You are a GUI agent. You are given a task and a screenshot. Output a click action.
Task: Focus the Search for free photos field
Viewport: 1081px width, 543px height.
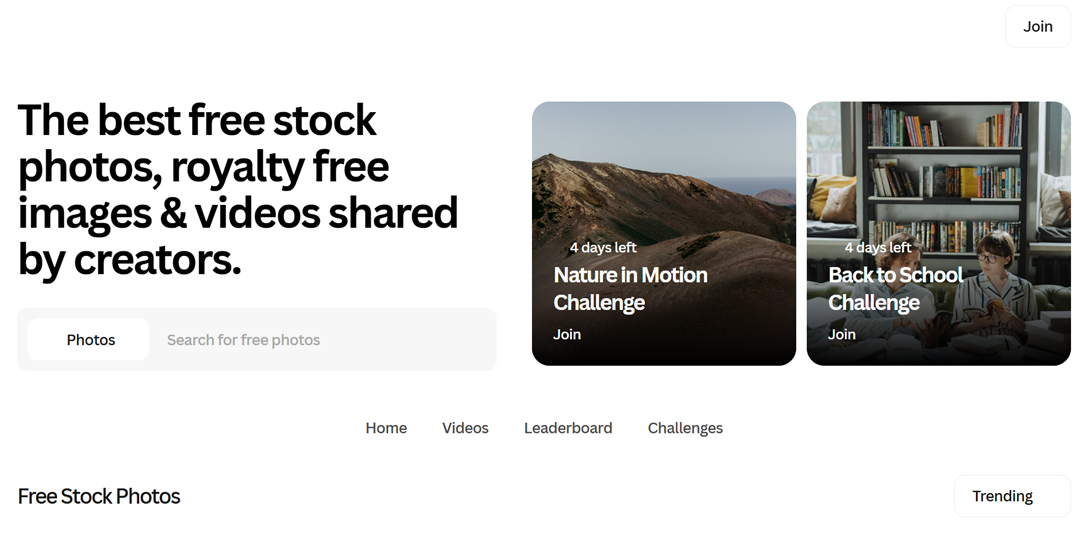[x=320, y=340]
